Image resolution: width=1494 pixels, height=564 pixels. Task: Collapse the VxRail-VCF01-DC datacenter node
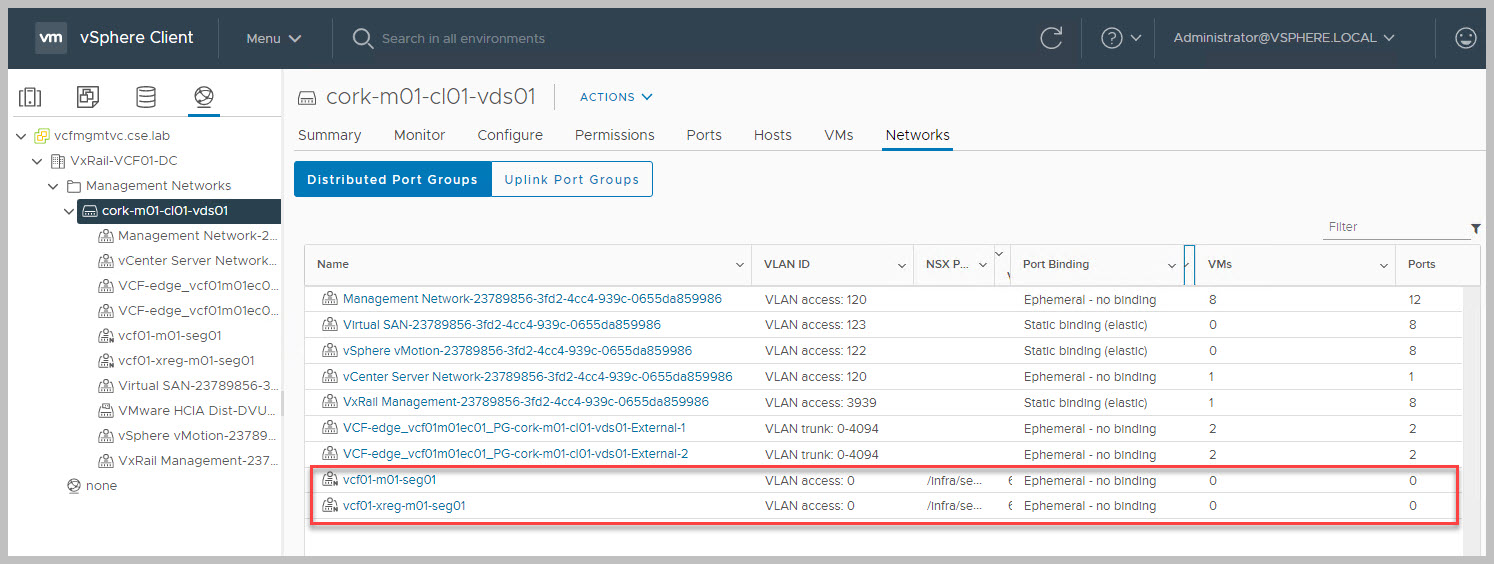pyautogui.click(x=38, y=161)
